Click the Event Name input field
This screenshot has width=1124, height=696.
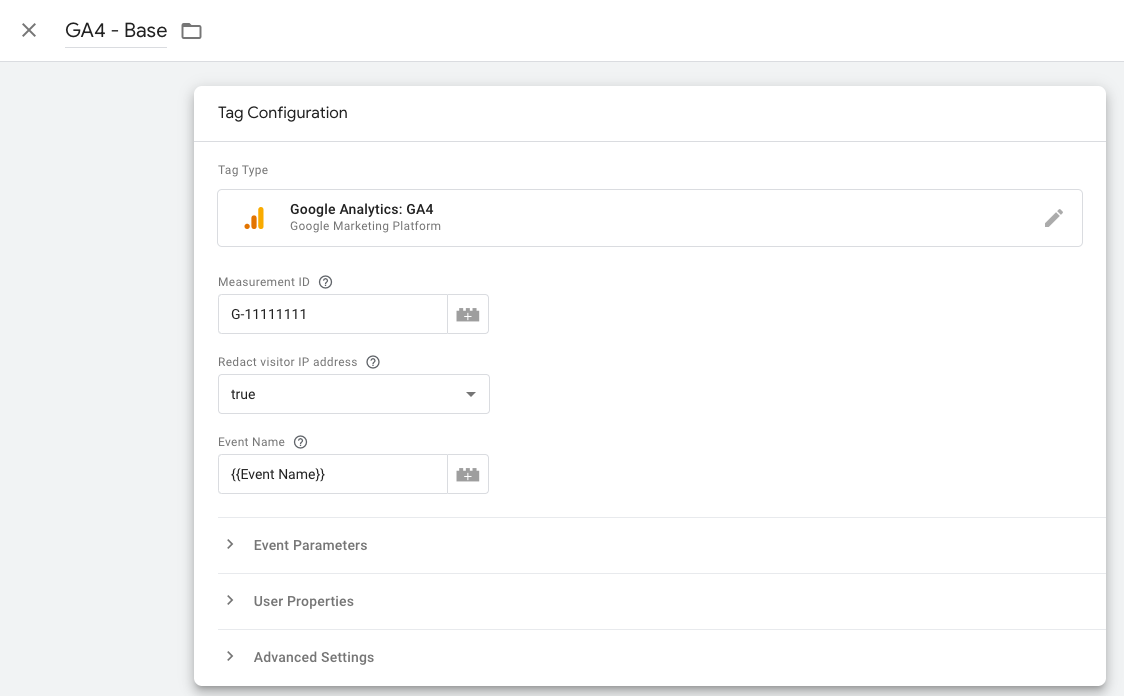point(333,474)
